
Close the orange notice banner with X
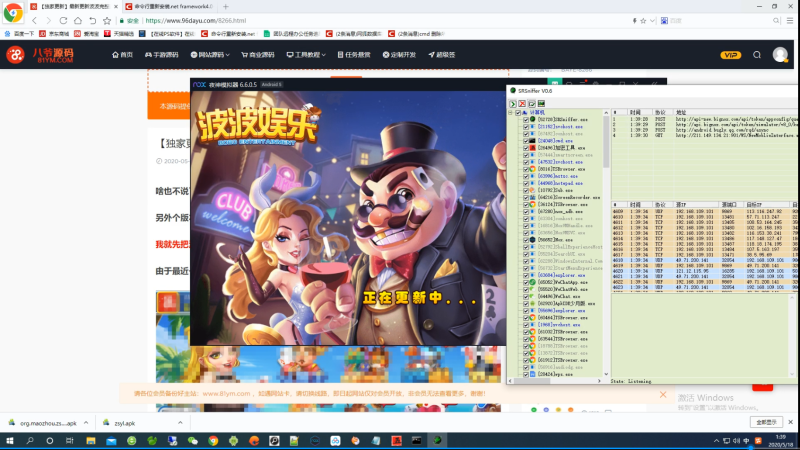pyautogui.click(x=663, y=394)
